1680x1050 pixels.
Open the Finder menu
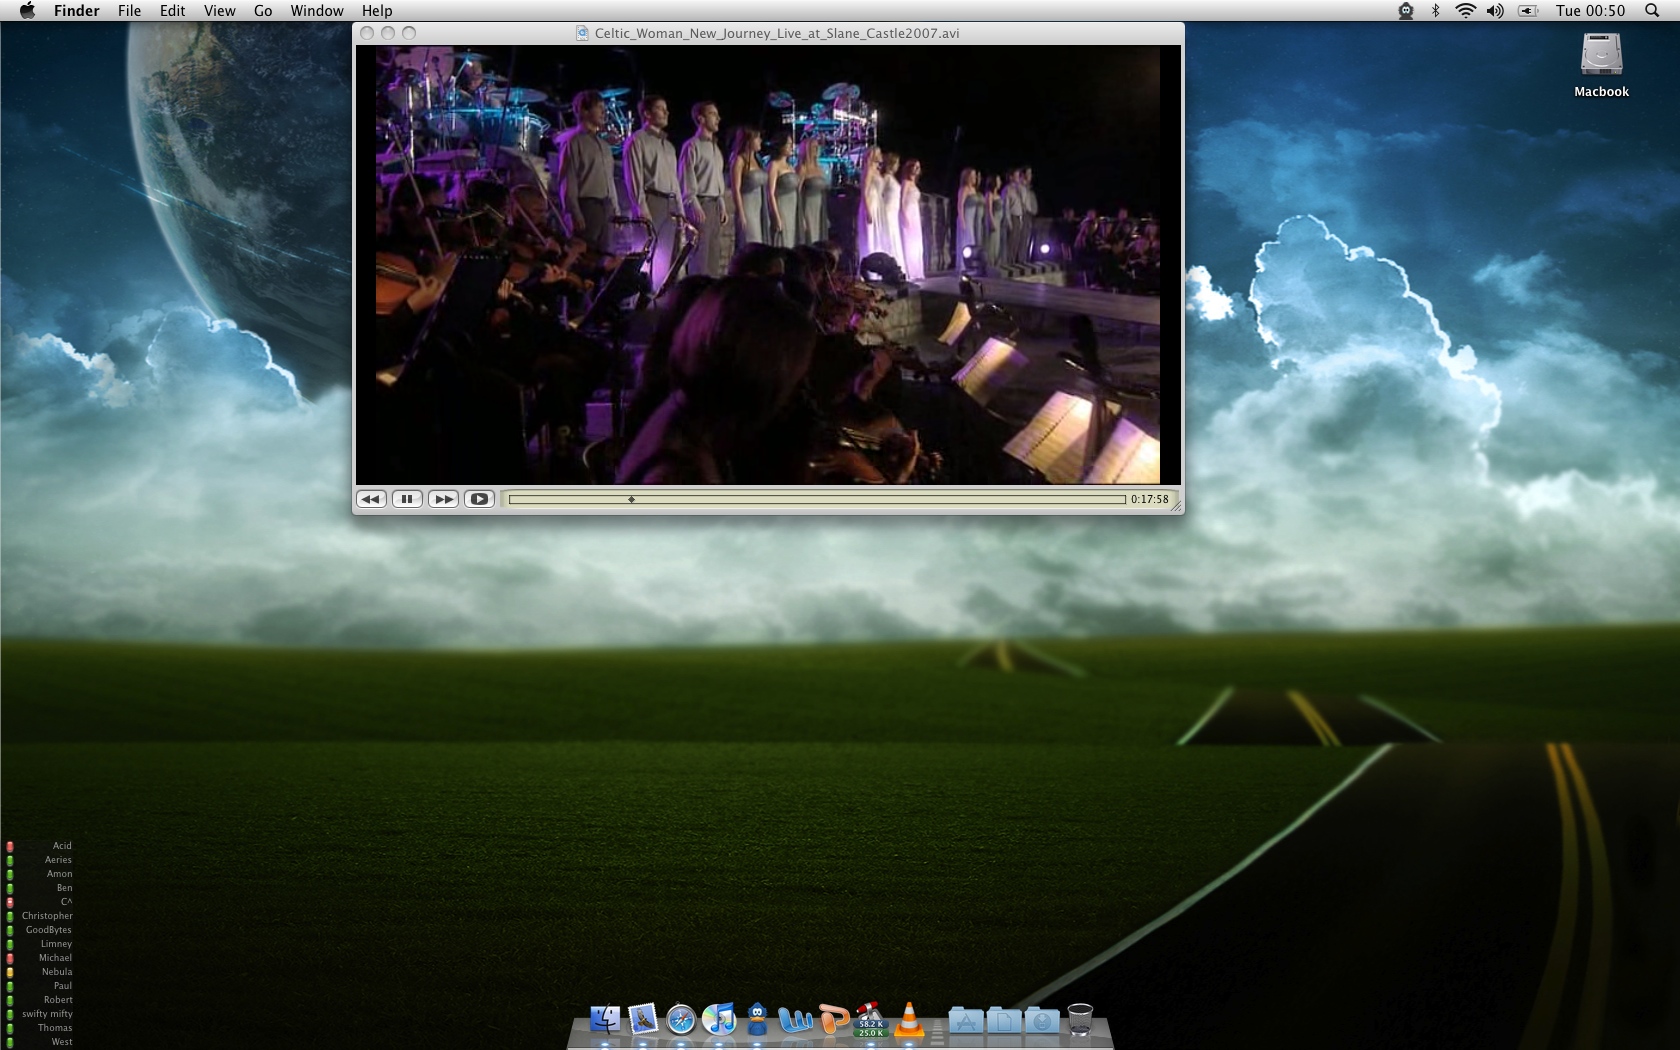pyautogui.click(x=77, y=10)
